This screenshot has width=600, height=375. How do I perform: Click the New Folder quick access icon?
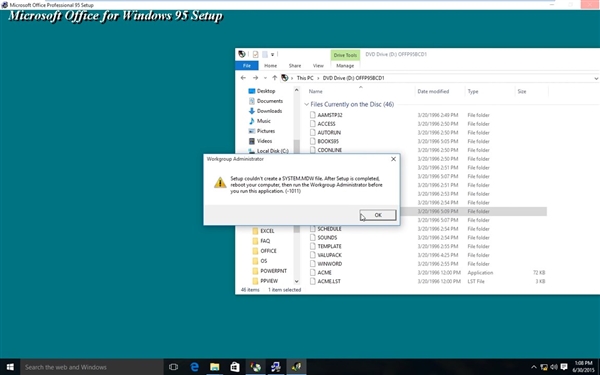(265, 54)
